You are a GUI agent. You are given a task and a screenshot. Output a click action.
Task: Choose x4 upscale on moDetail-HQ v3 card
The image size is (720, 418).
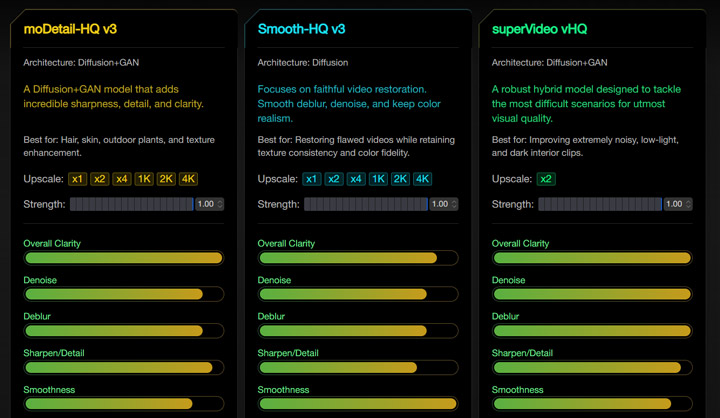(x=123, y=179)
